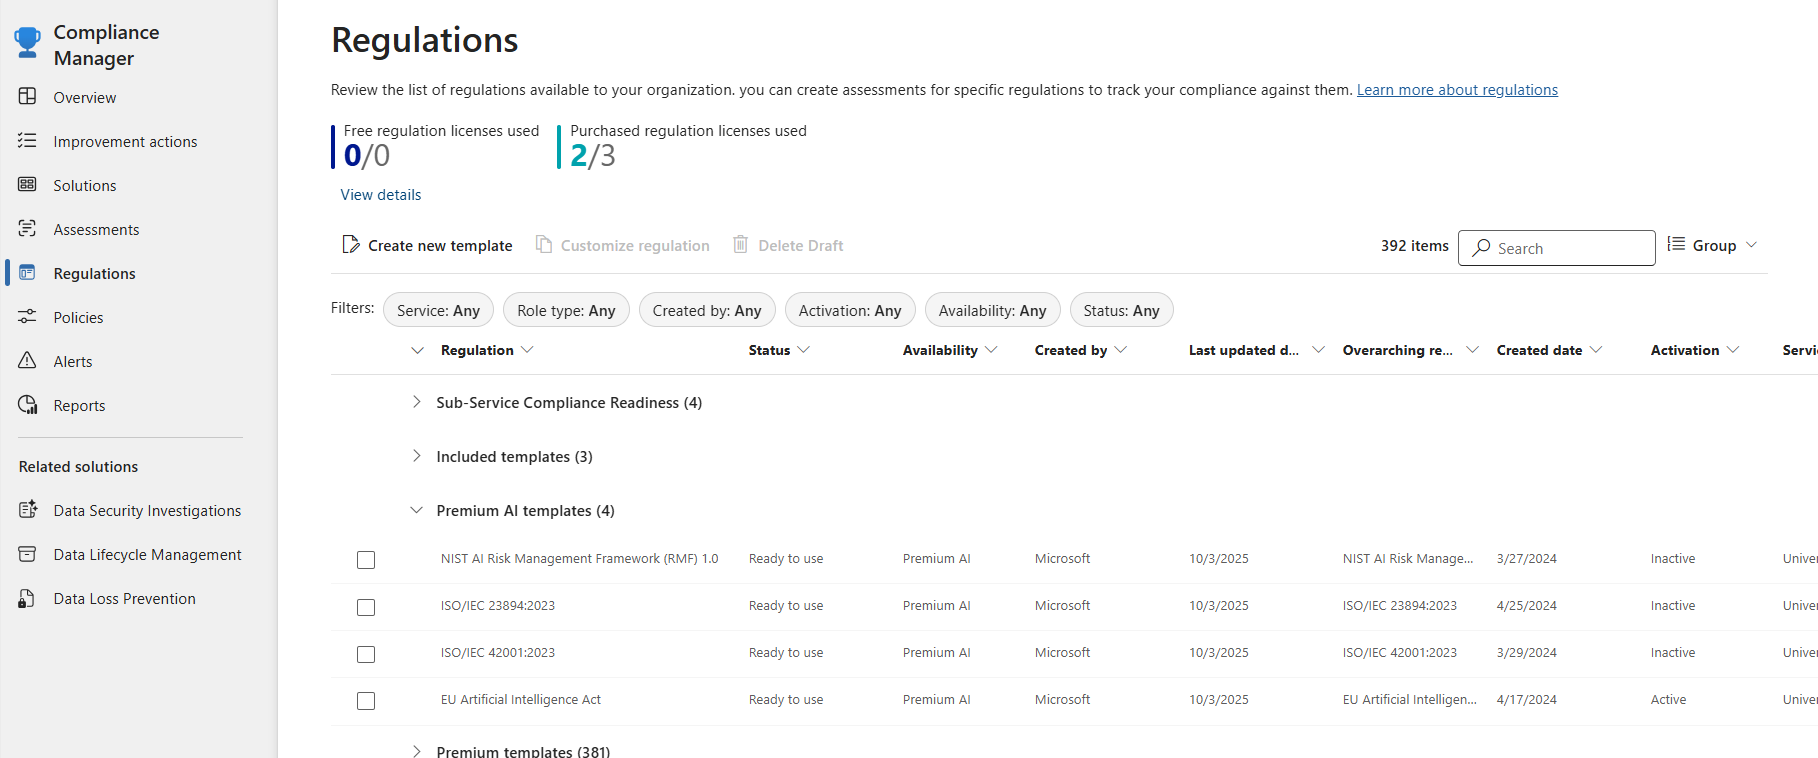Sort by the Regulation column header
The height and width of the screenshot is (758, 1818).
pos(487,350)
